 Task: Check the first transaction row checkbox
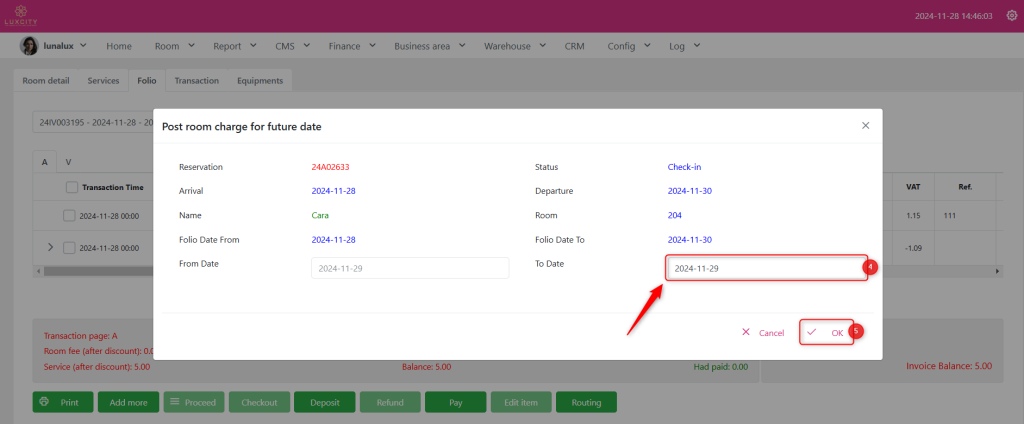[69, 215]
